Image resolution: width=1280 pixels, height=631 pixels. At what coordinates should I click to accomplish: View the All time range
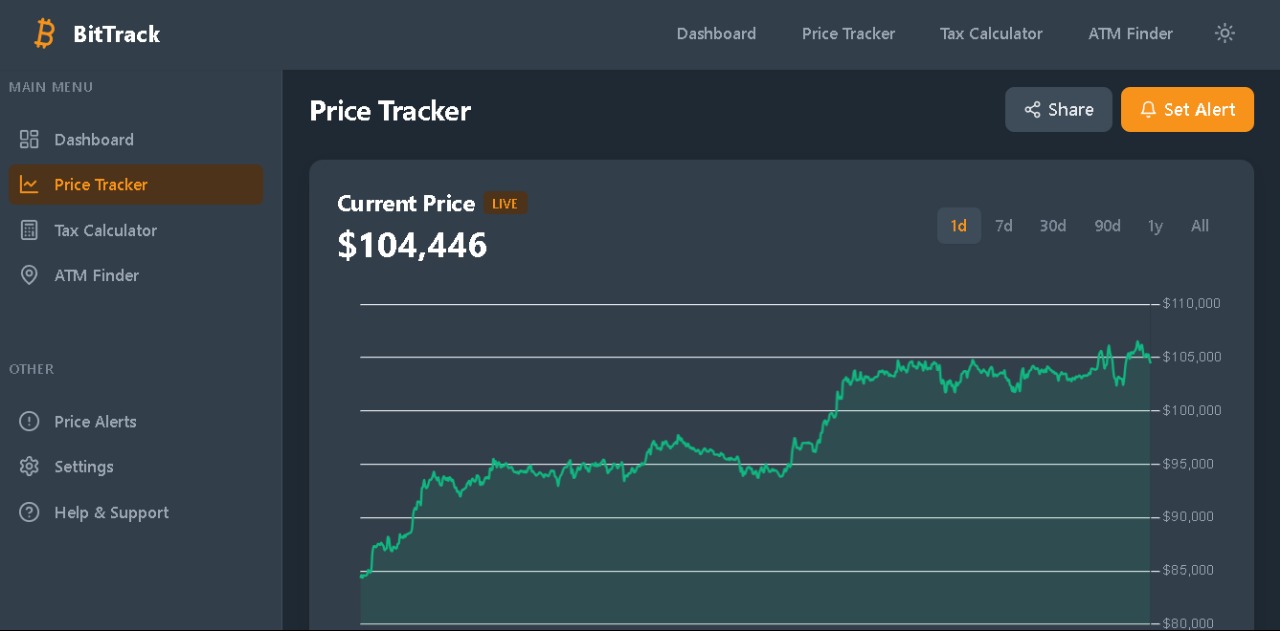coord(1200,225)
